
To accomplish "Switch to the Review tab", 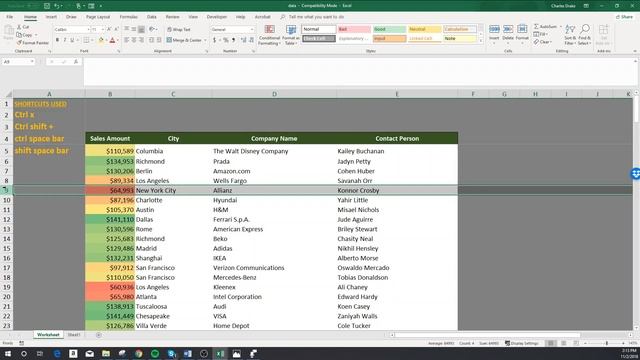I will click(172, 17).
